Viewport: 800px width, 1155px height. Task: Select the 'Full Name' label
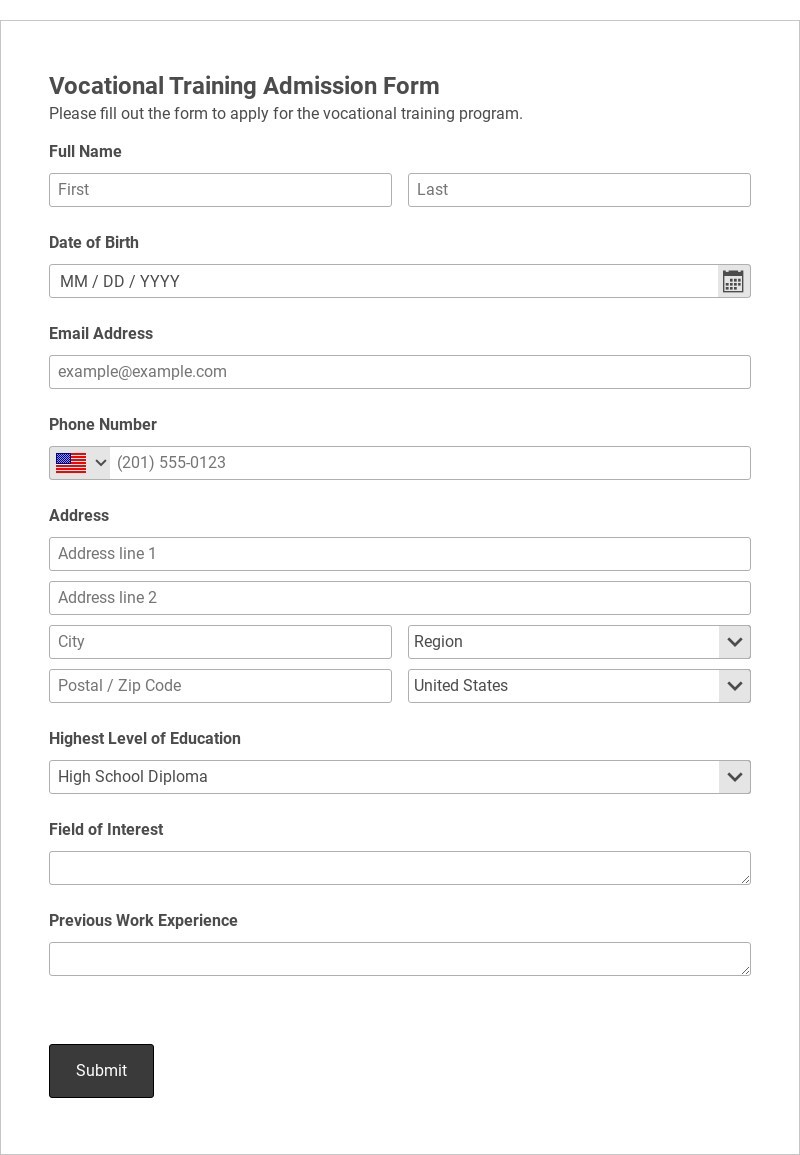click(x=85, y=151)
